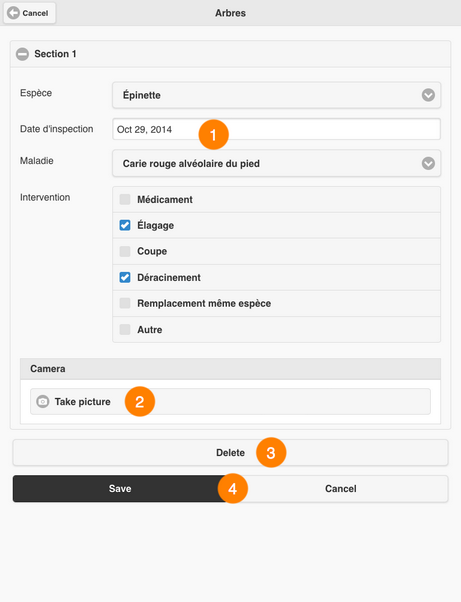Click the back arrow icon in the Cancel button

pos(13,13)
